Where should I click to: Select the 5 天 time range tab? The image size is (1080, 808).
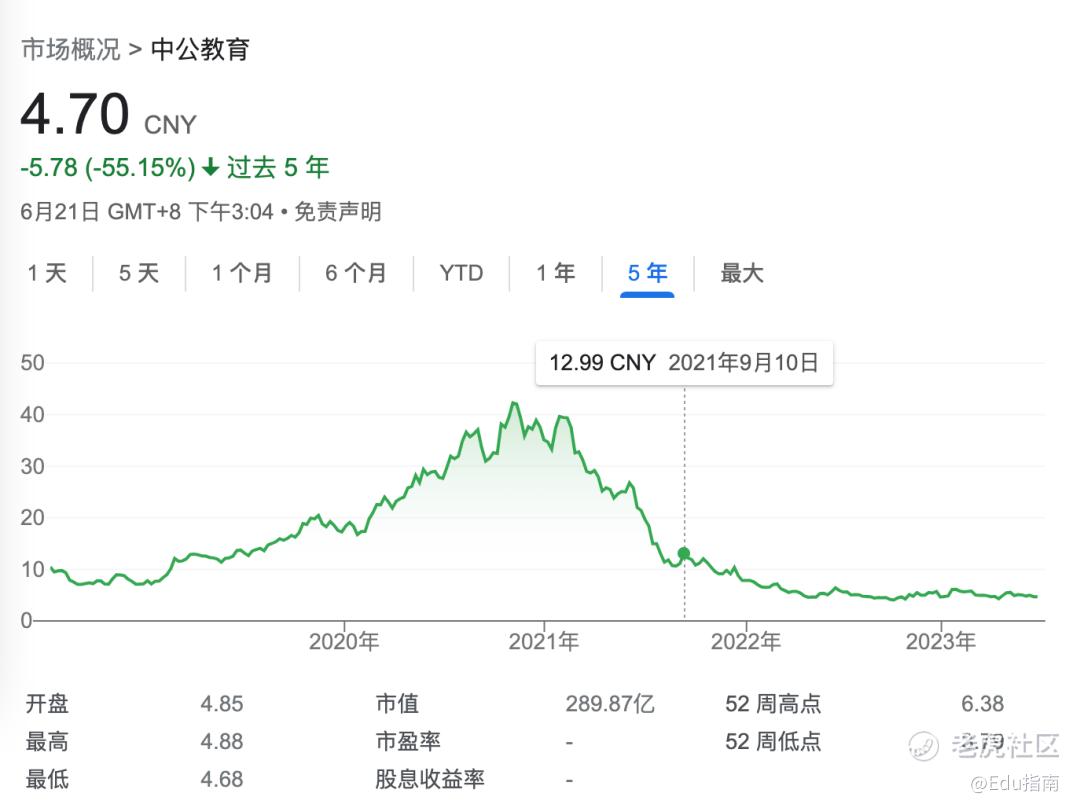[x=138, y=273]
